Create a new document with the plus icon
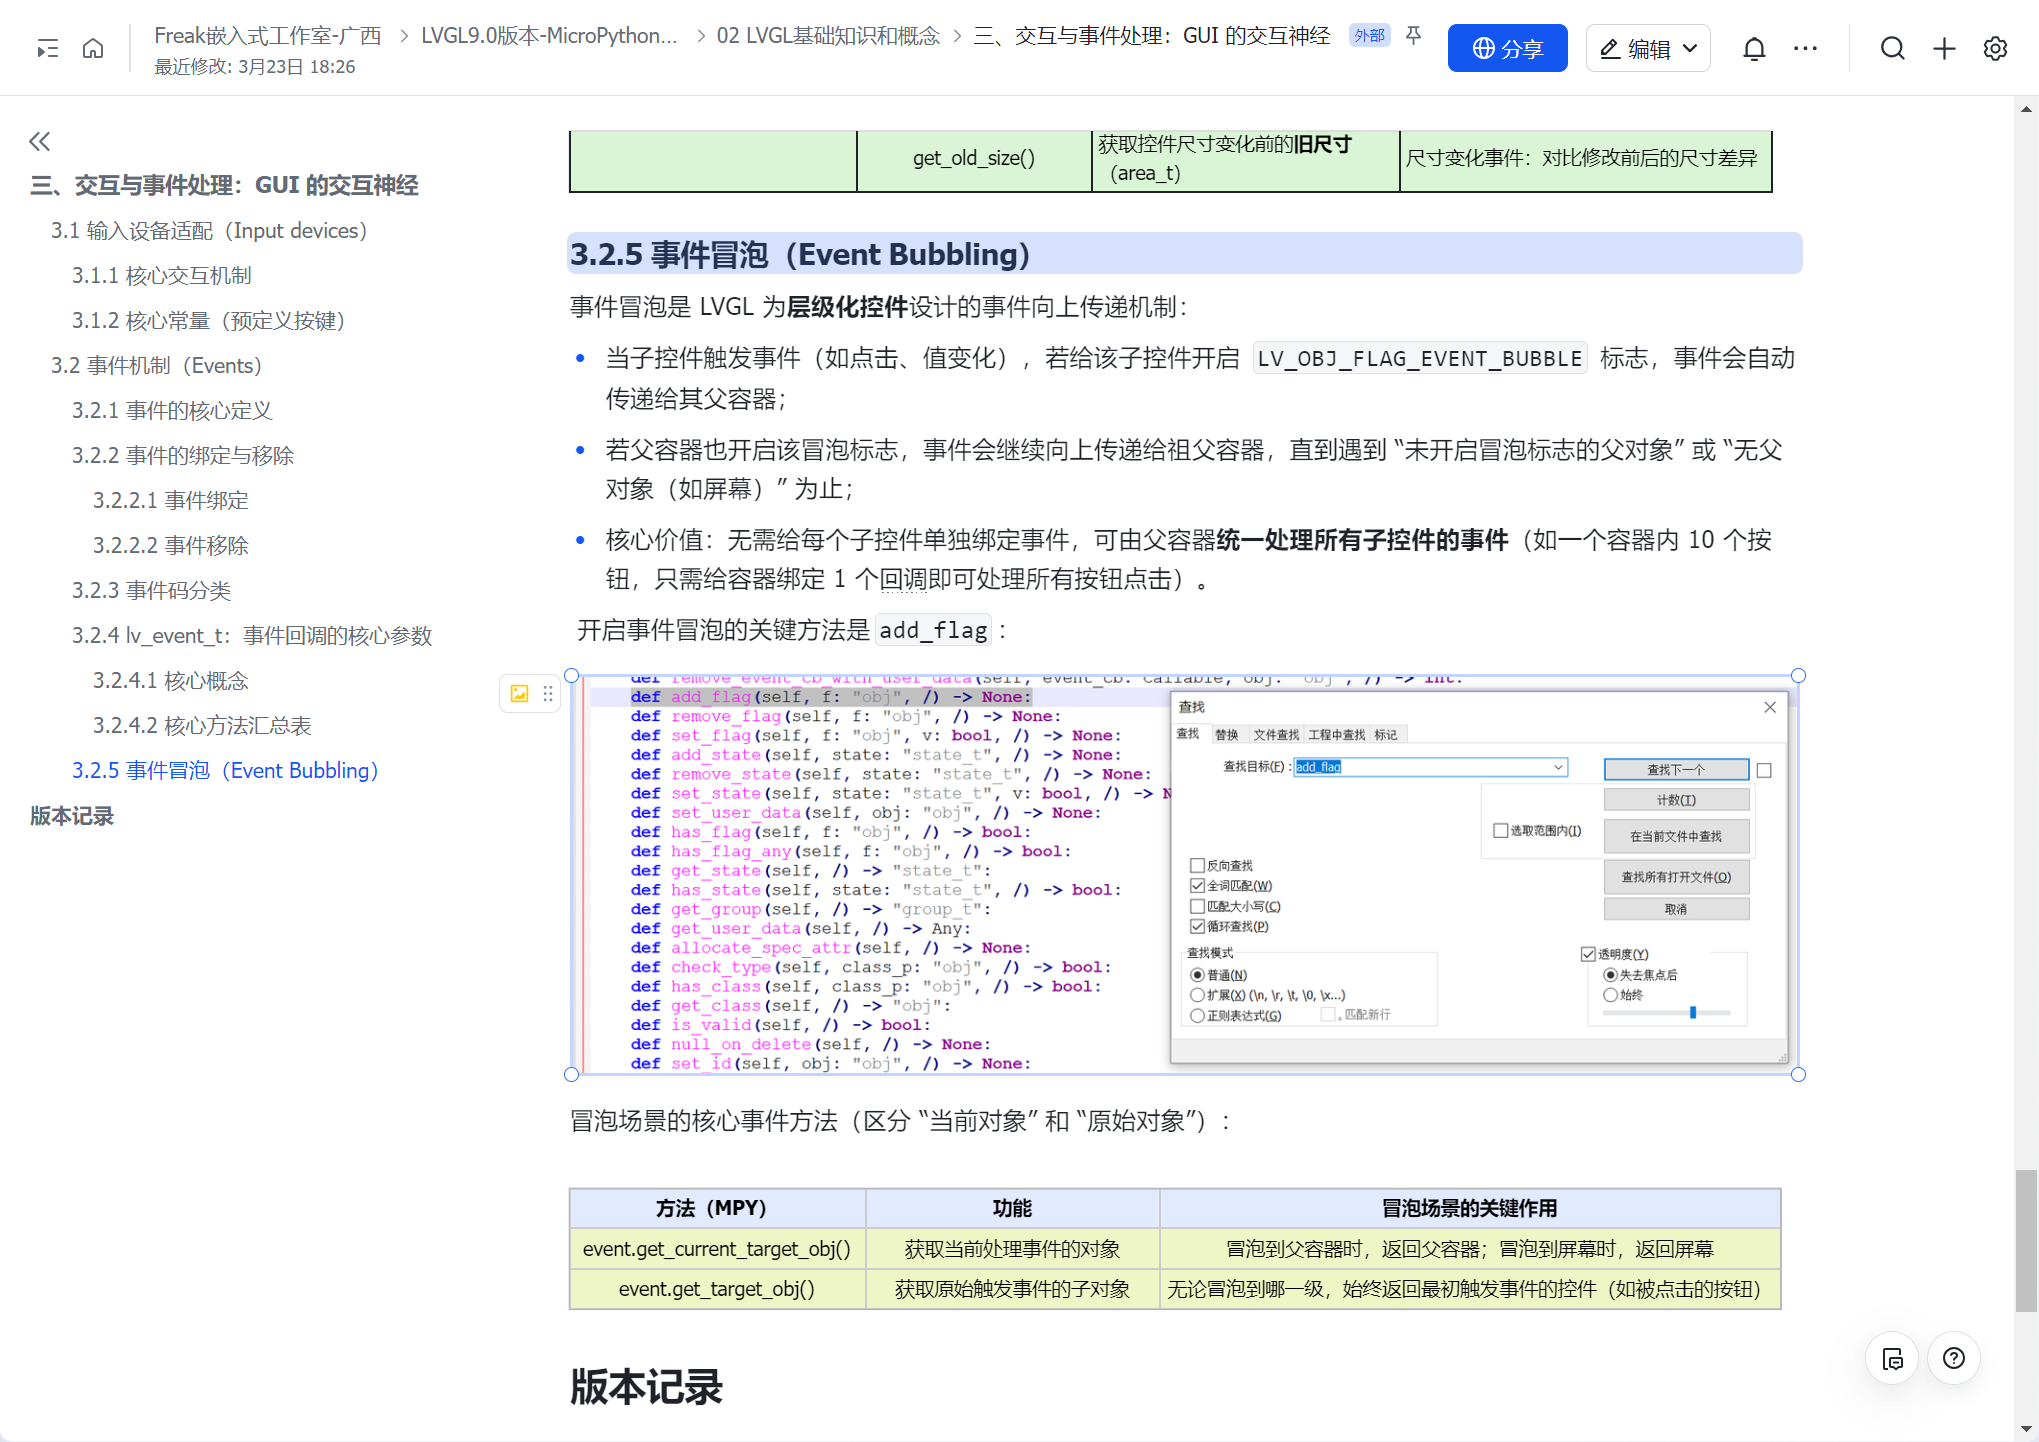 click(1943, 47)
